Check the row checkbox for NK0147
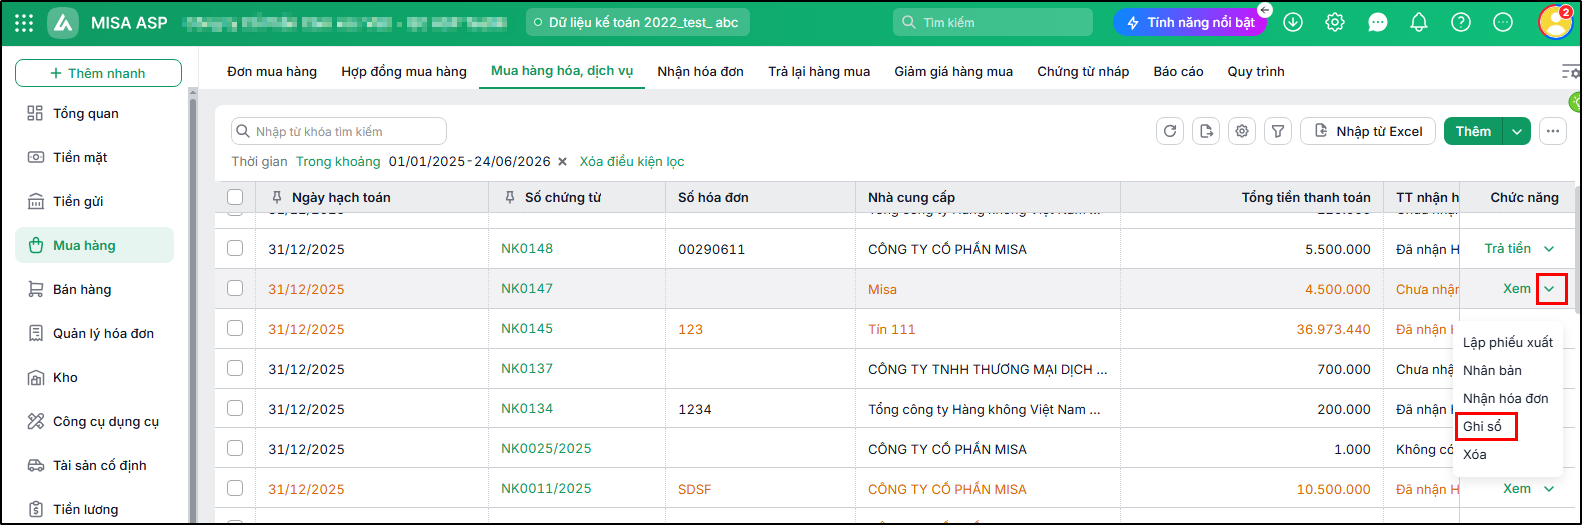The width and height of the screenshot is (1582, 525). pyautogui.click(x=235, y=288)
